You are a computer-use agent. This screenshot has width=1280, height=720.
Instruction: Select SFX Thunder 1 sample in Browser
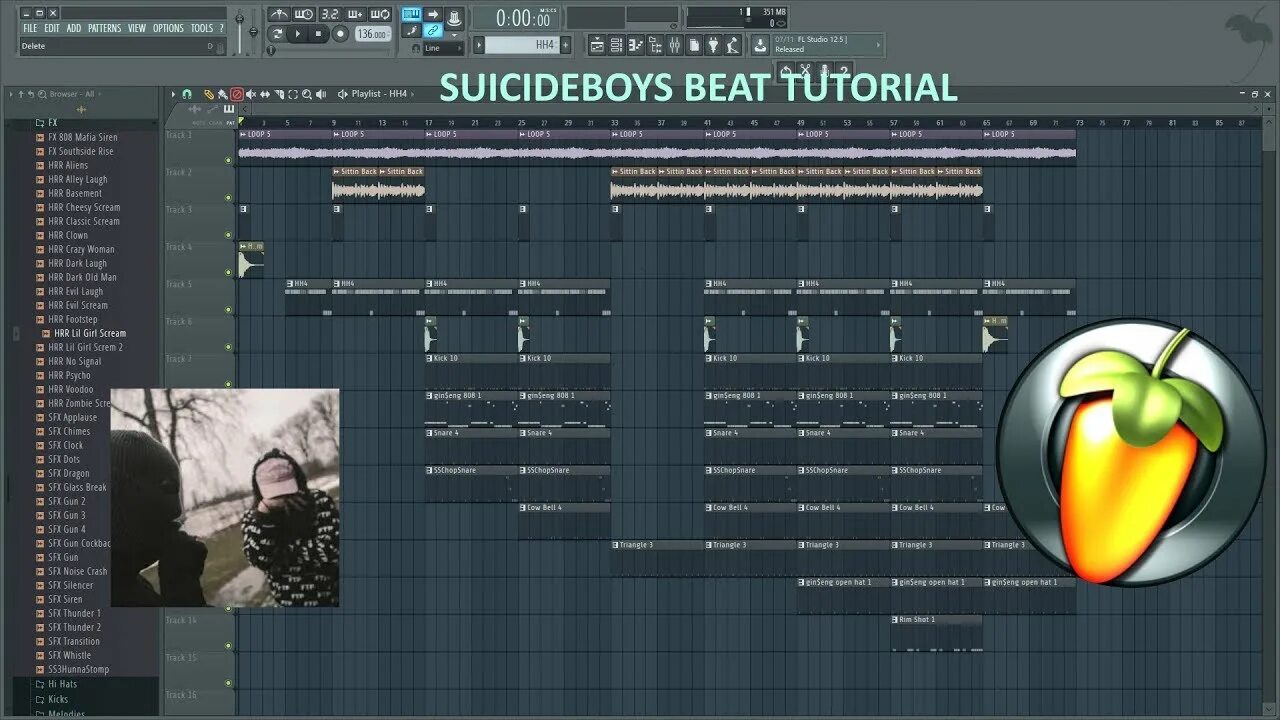74,613
